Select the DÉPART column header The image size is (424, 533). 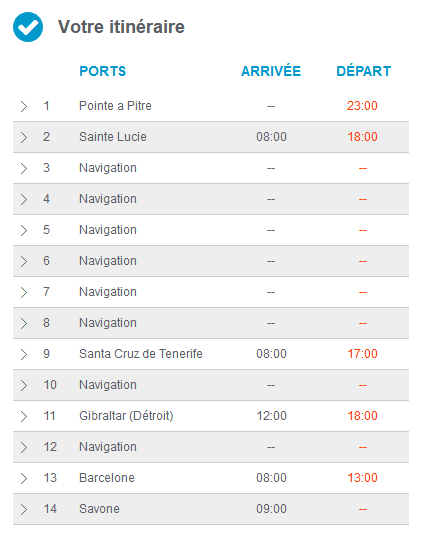pyautogui.click(x=364, y=71)
